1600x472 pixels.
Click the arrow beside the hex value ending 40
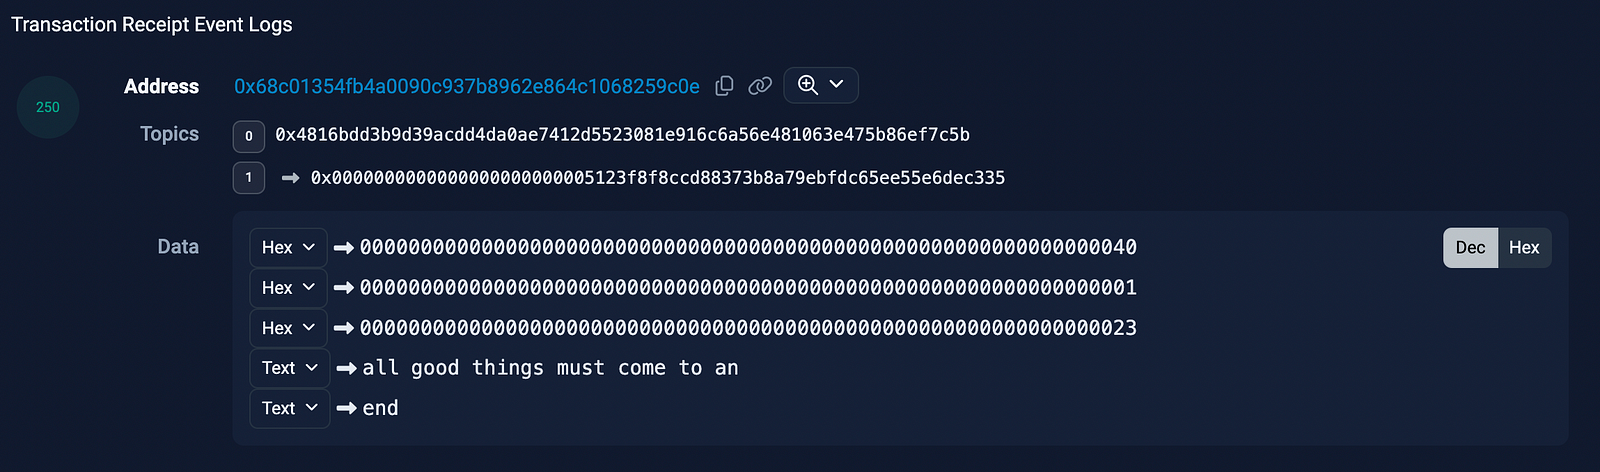pos(344,248)
